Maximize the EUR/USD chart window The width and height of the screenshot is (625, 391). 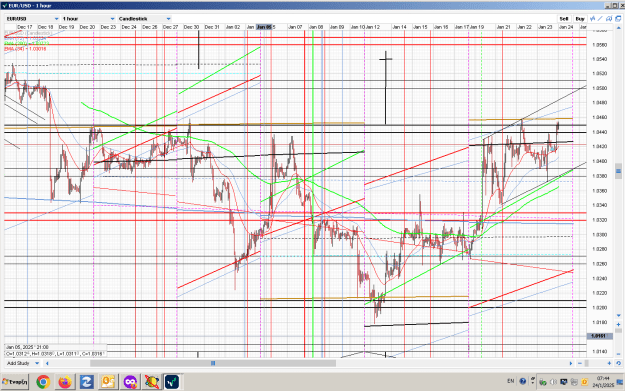tap(614, 6)
